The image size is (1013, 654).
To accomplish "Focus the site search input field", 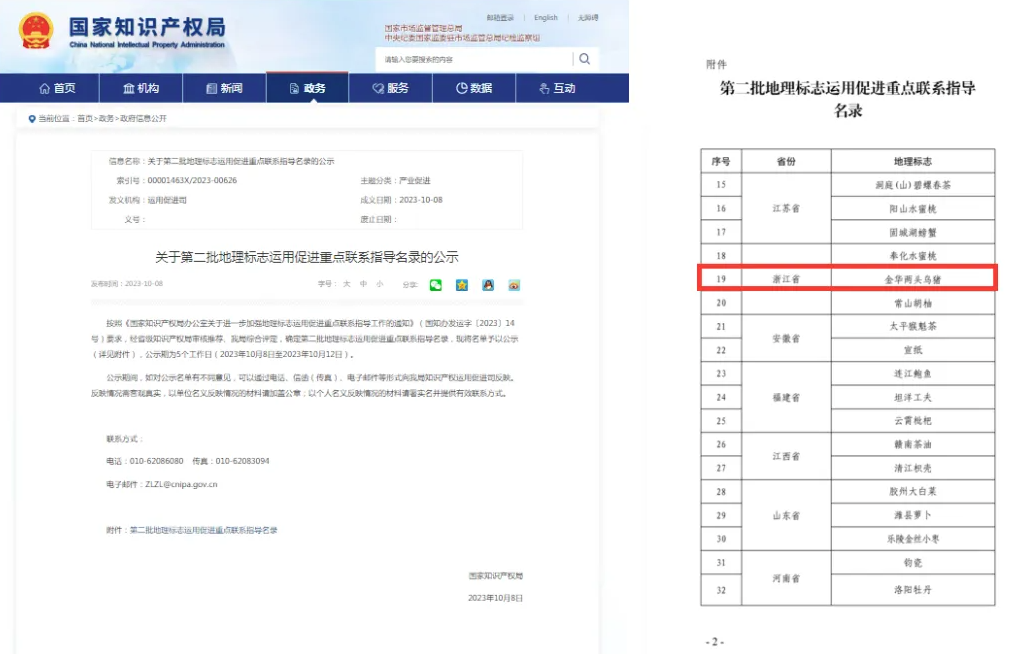I will click(474, 59).
